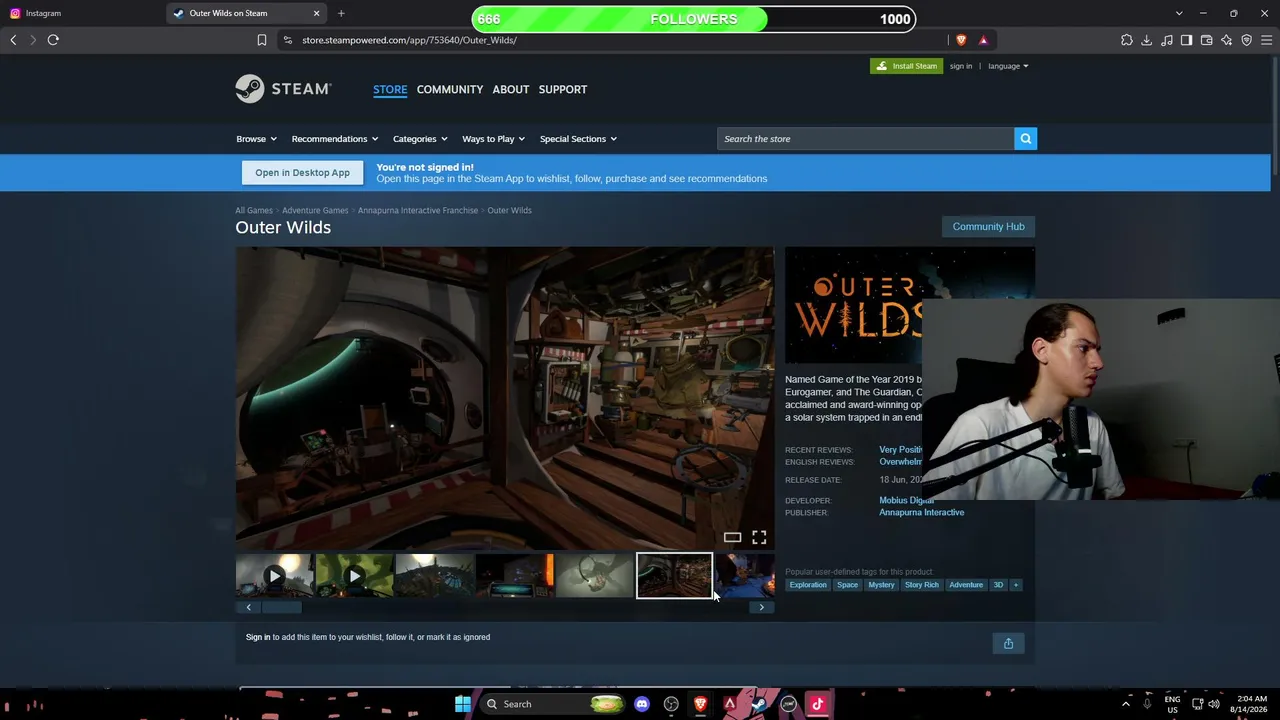
Task: Open TikTok app from the taskbar
Action: (817, 704)
